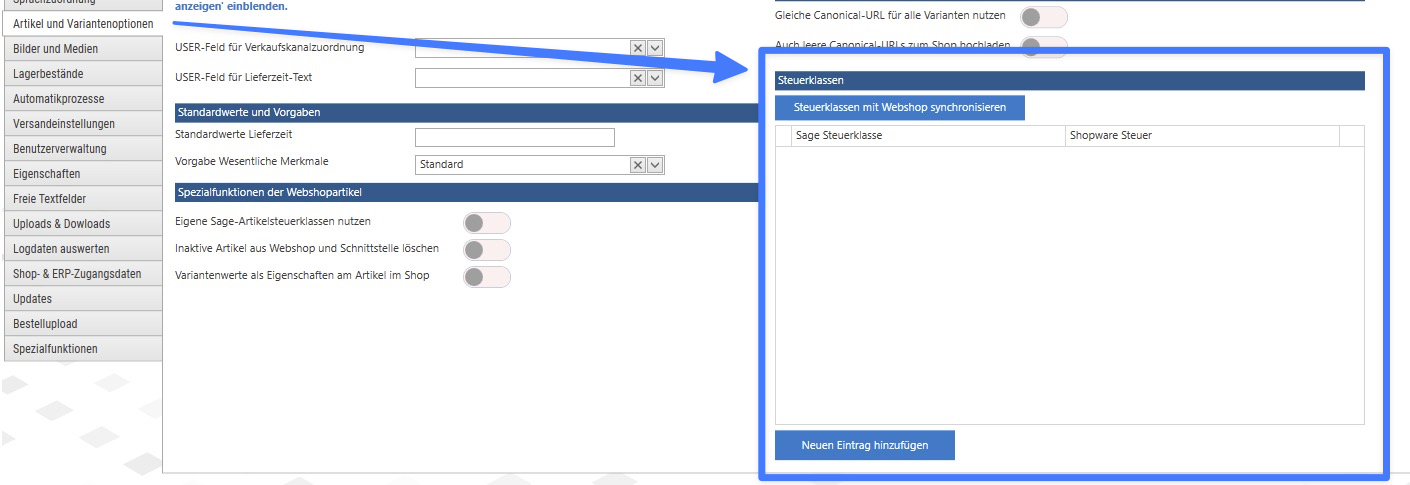Click the Standardwerte Lieferzeit input field
This screenshot has width=1410, height=485.
click(x=514, y=138)
